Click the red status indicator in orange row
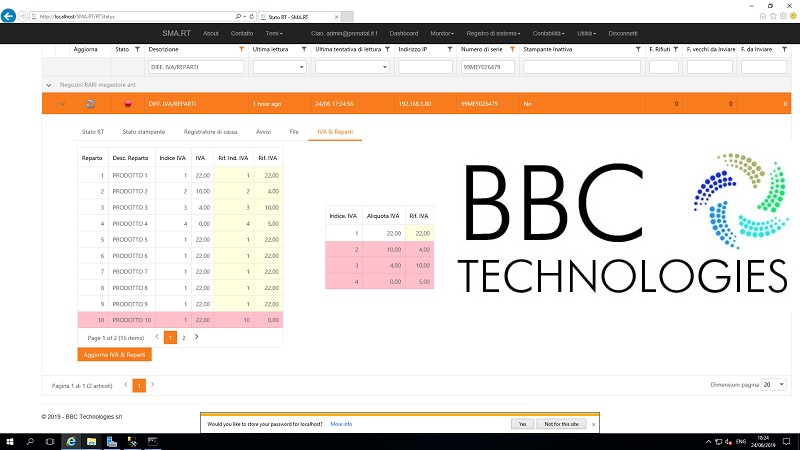800x450 pixels. pyautogui.click(x=128, y=104)
